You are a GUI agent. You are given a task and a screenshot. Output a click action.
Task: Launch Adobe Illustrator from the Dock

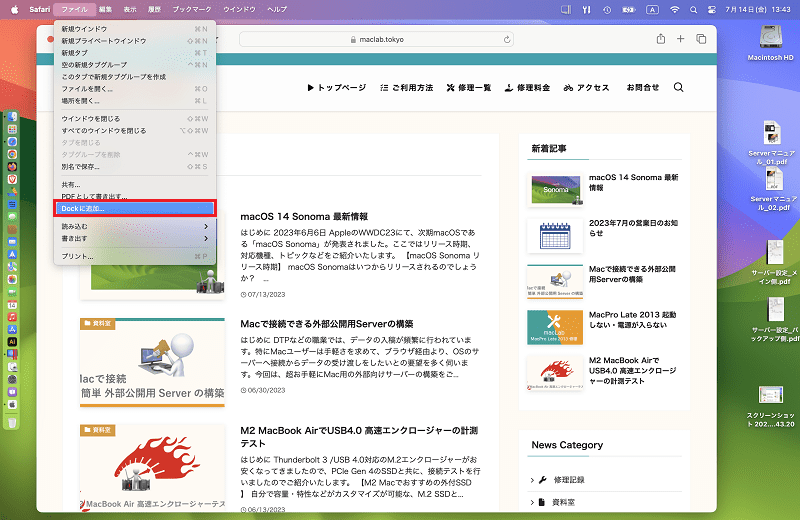pos(12,342)
